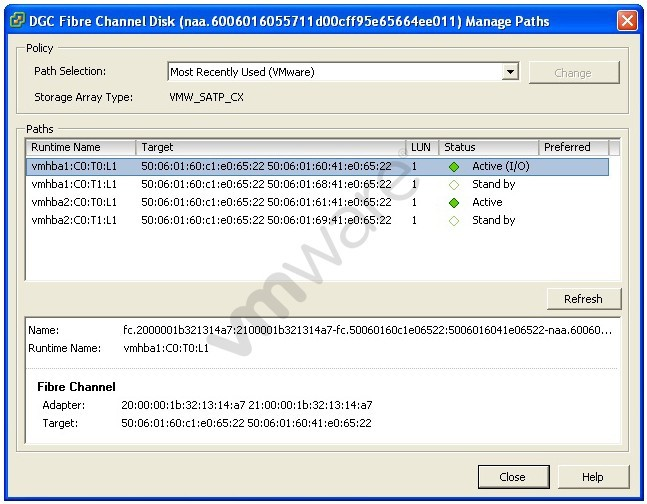Sort by Status column header
The height and width of the screenshot is (504, 647).
coord(489,147)
